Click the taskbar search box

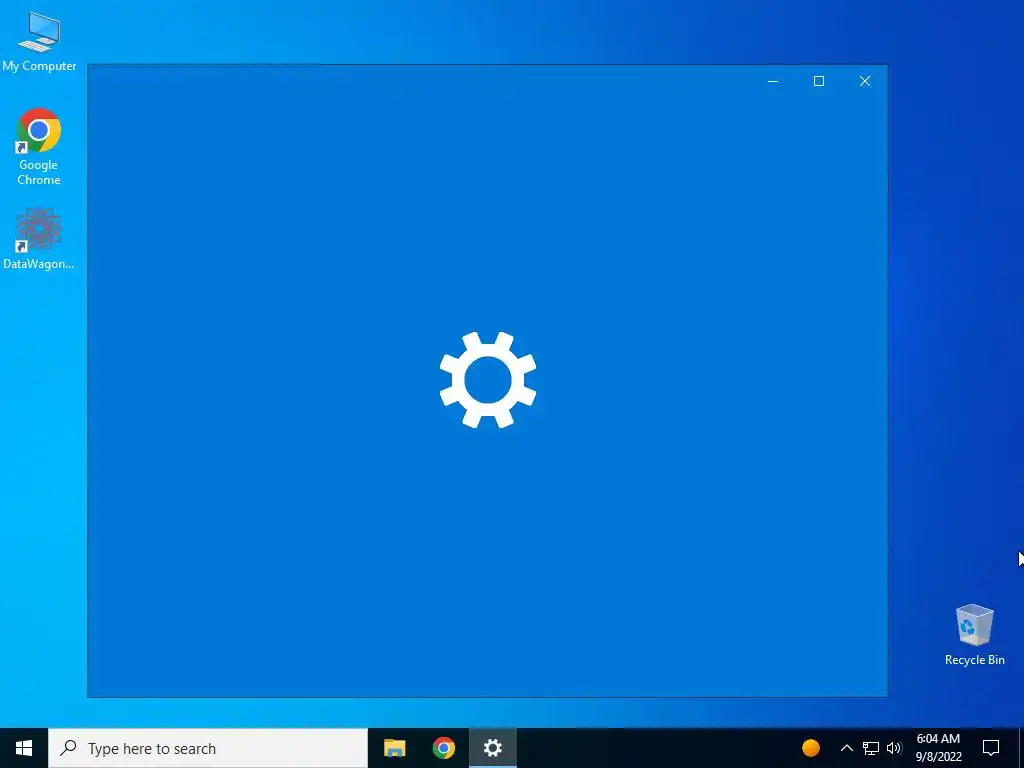click(208, 748)
